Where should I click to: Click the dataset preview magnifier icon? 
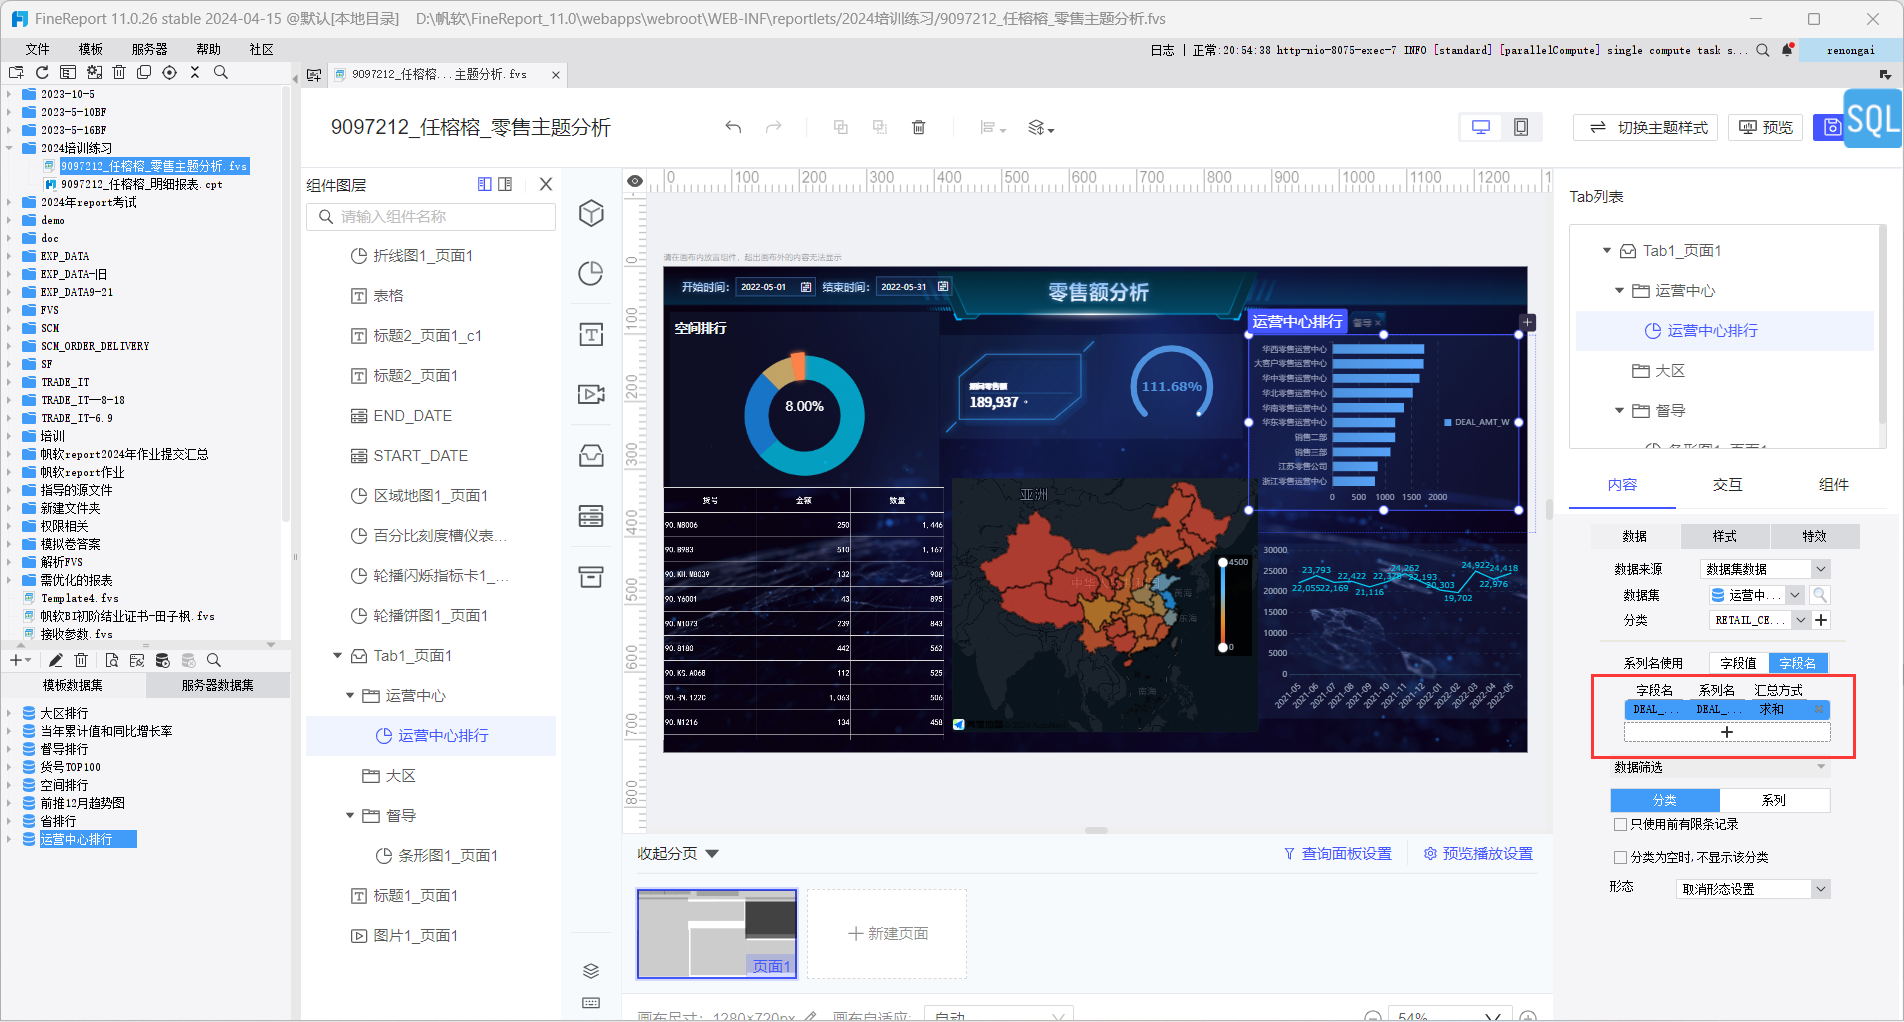point(1820,595)
